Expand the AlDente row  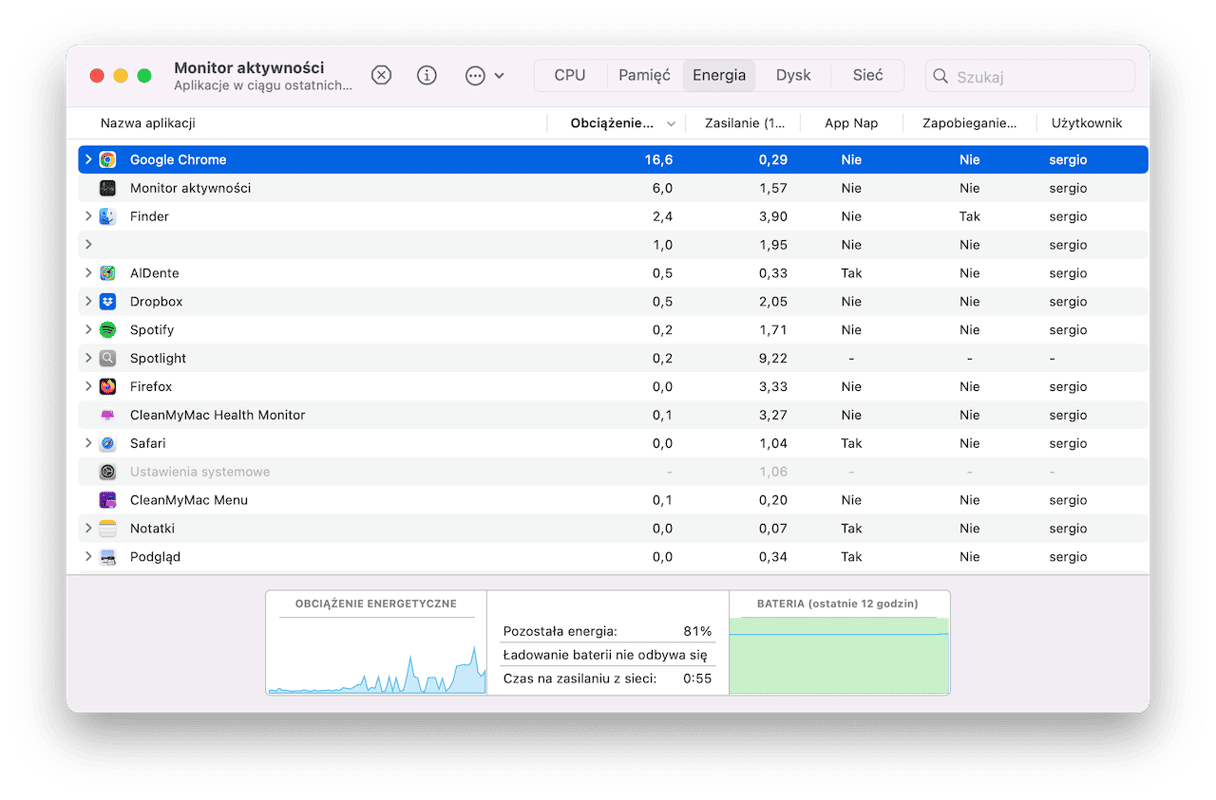88,273
